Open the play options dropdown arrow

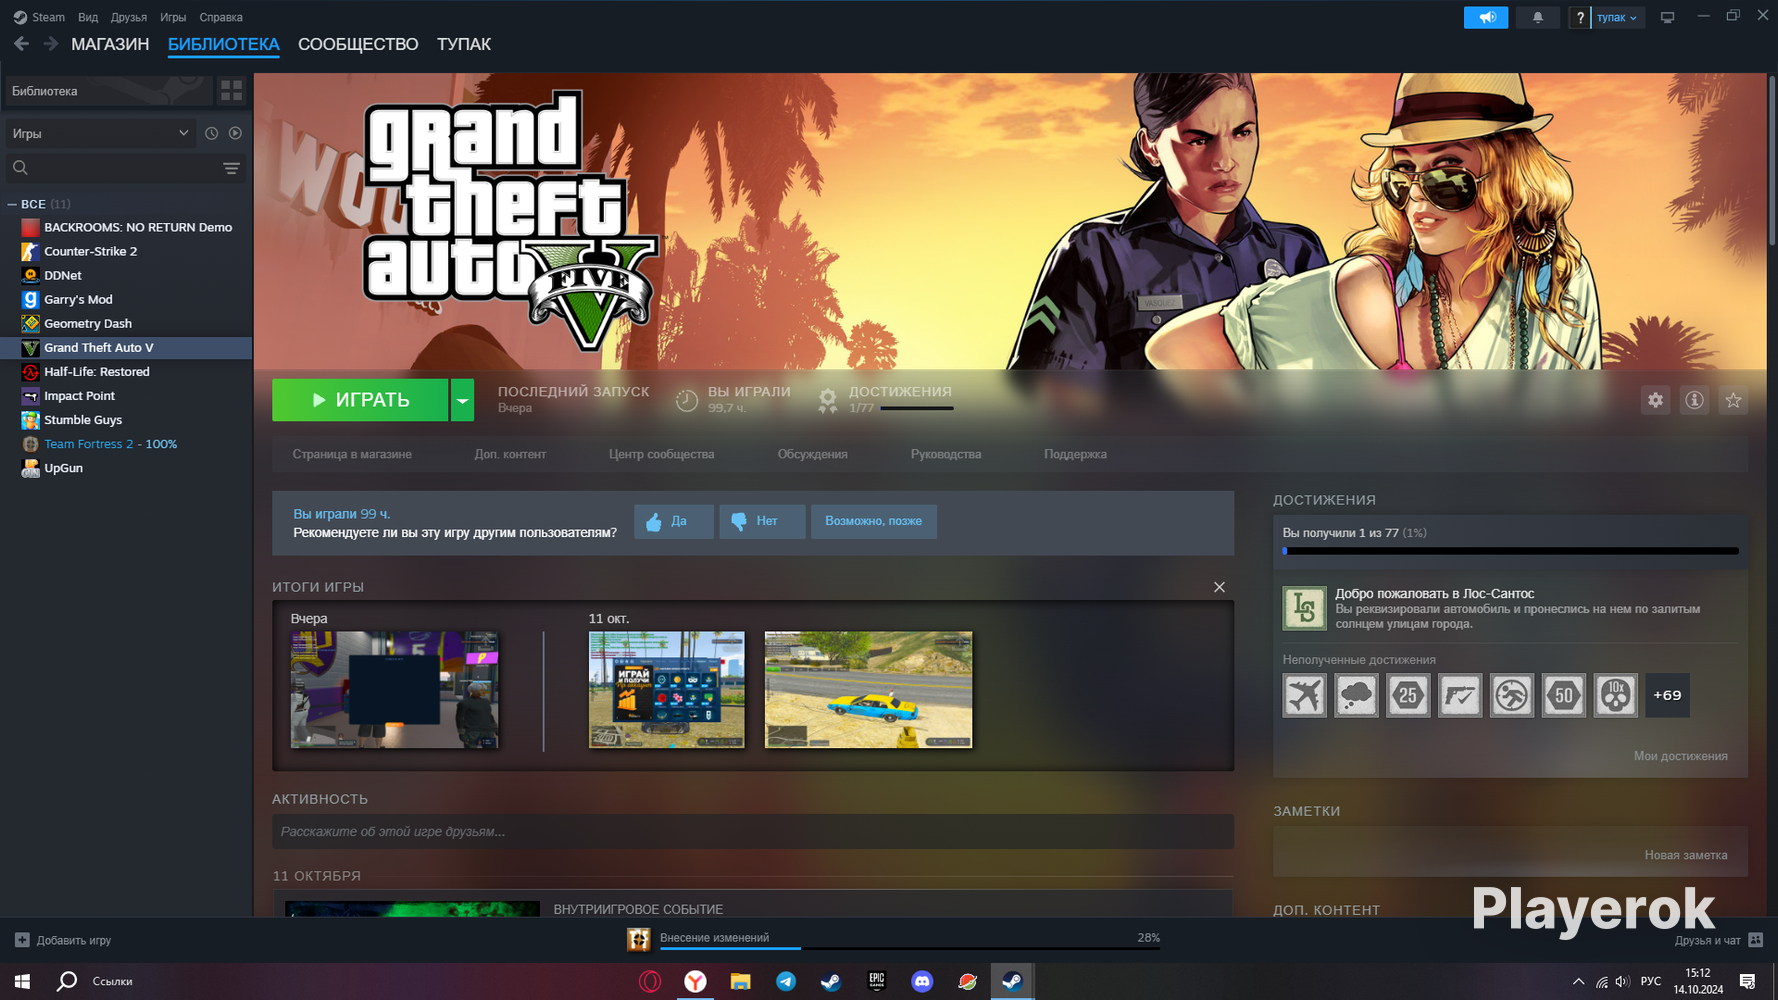pos(462,400)
